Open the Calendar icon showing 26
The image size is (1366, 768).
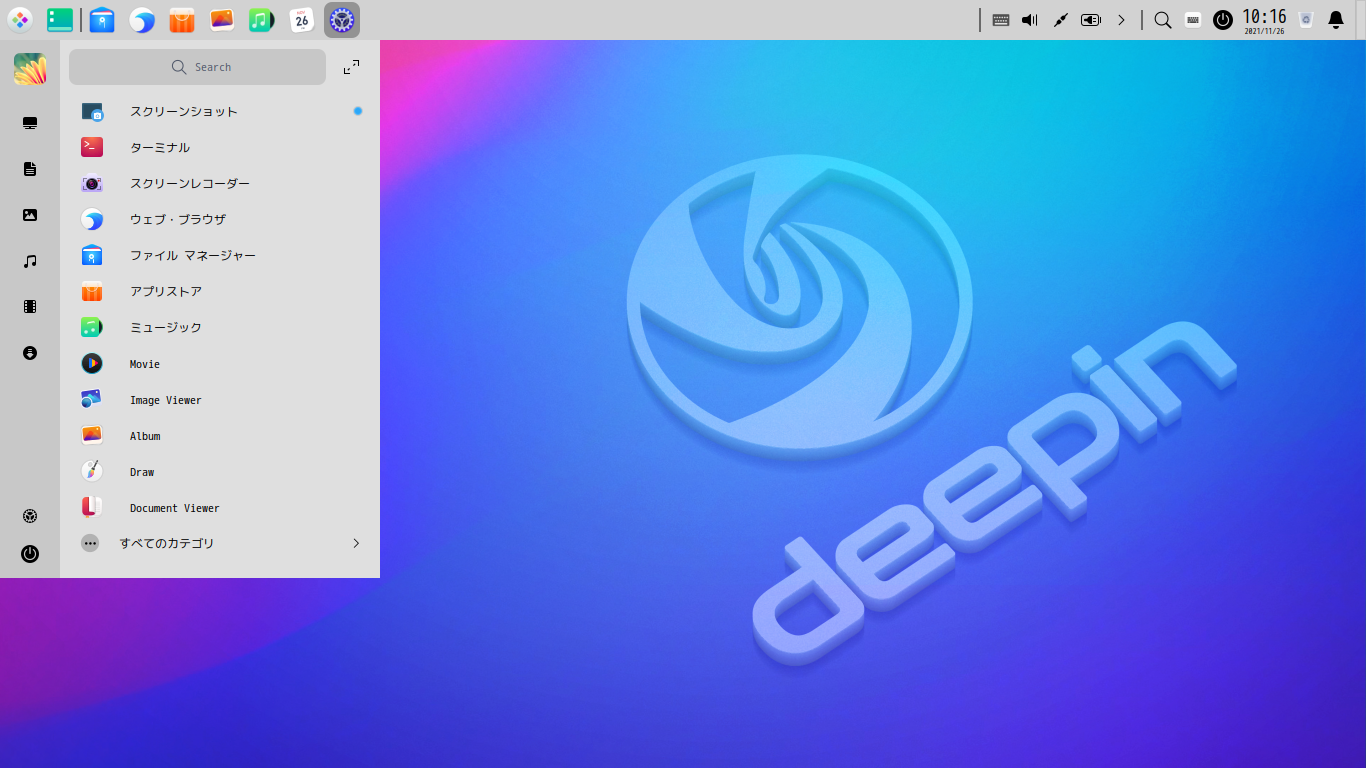302,20
